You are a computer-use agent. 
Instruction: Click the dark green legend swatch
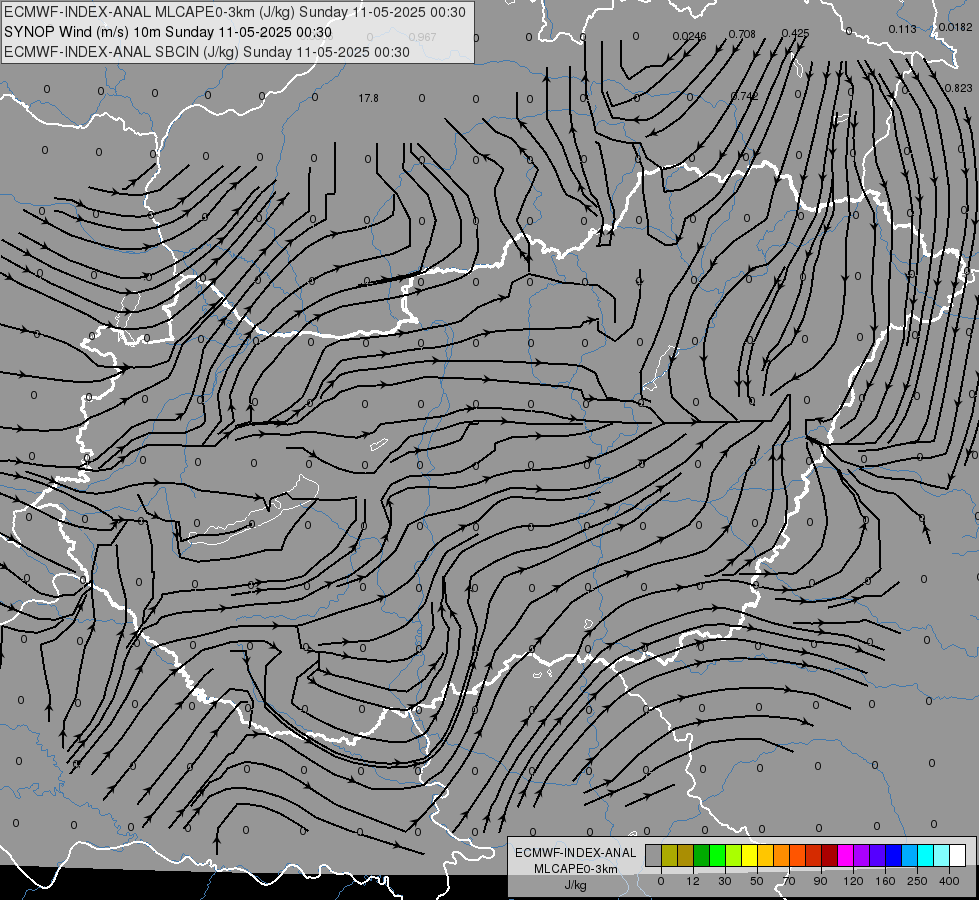702,856
